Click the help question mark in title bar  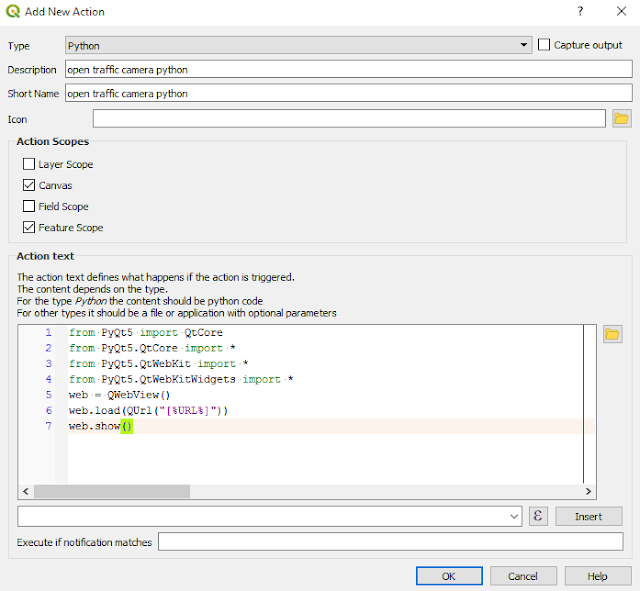[x=580, y=11]
